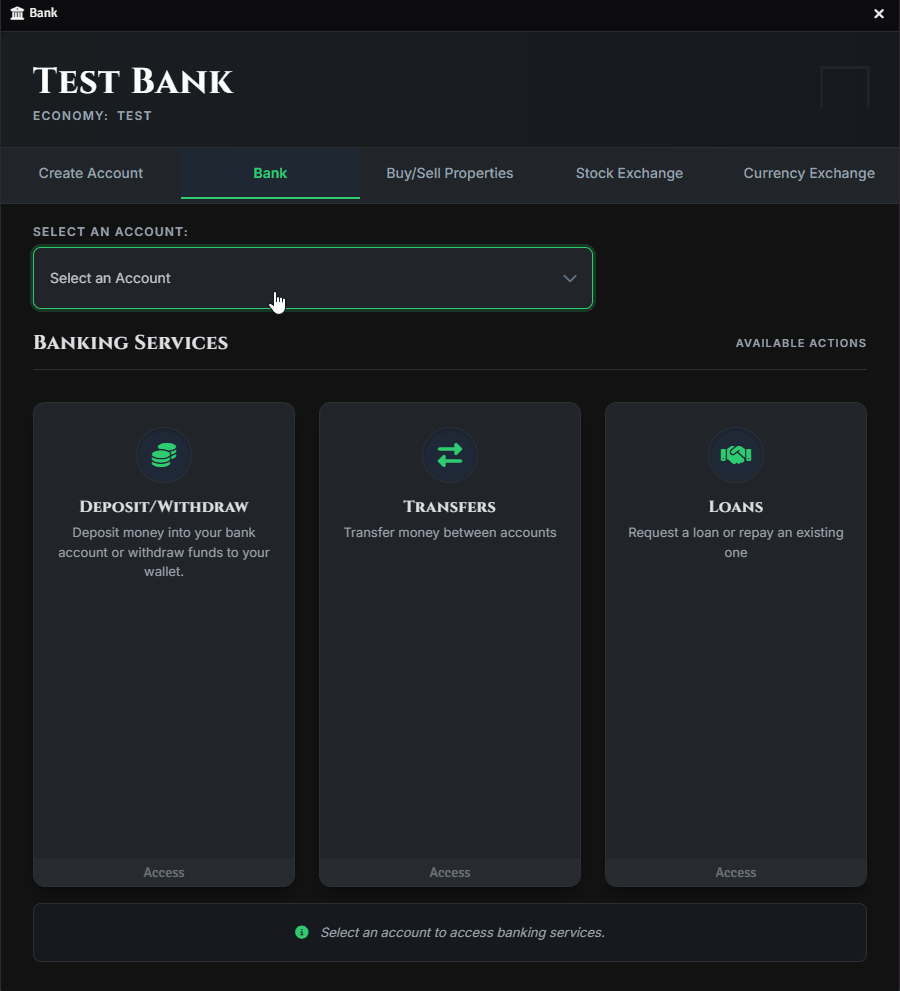This screenshot has height=991, width=900.
Task: Select the Bank tab
Action: [x=270, y=173]
